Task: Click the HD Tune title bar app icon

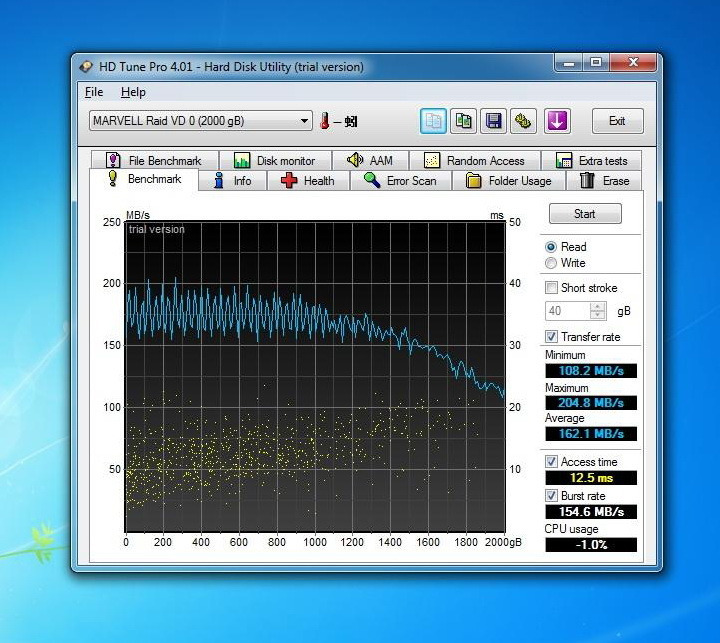Action: tap(86, 67)
